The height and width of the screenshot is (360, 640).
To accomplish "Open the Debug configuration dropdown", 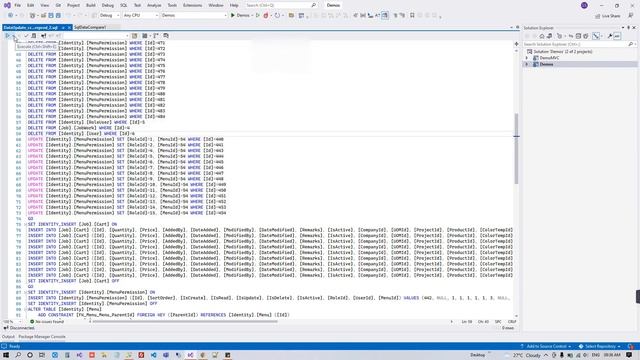I will click(109, 16).
